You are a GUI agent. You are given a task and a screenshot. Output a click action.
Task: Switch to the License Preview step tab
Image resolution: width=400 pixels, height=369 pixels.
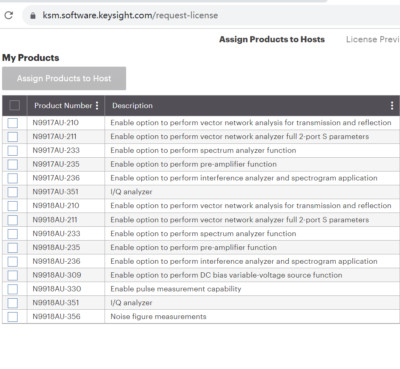click(373, 39)
